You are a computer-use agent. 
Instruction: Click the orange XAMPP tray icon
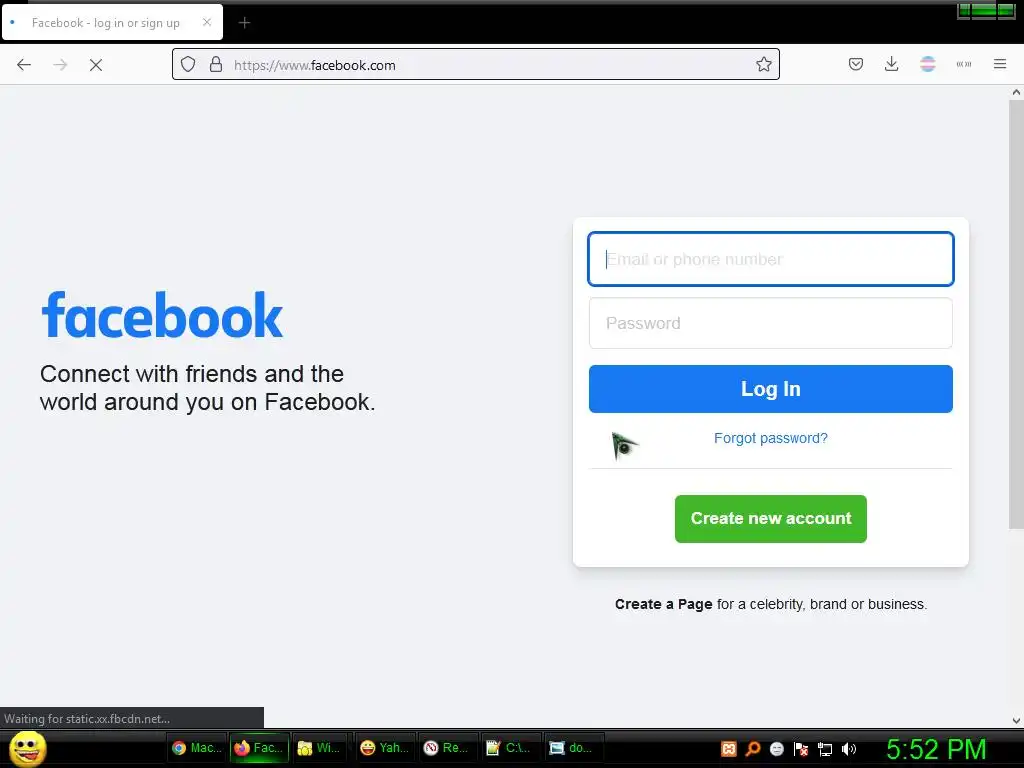click(x=729, y=748)
